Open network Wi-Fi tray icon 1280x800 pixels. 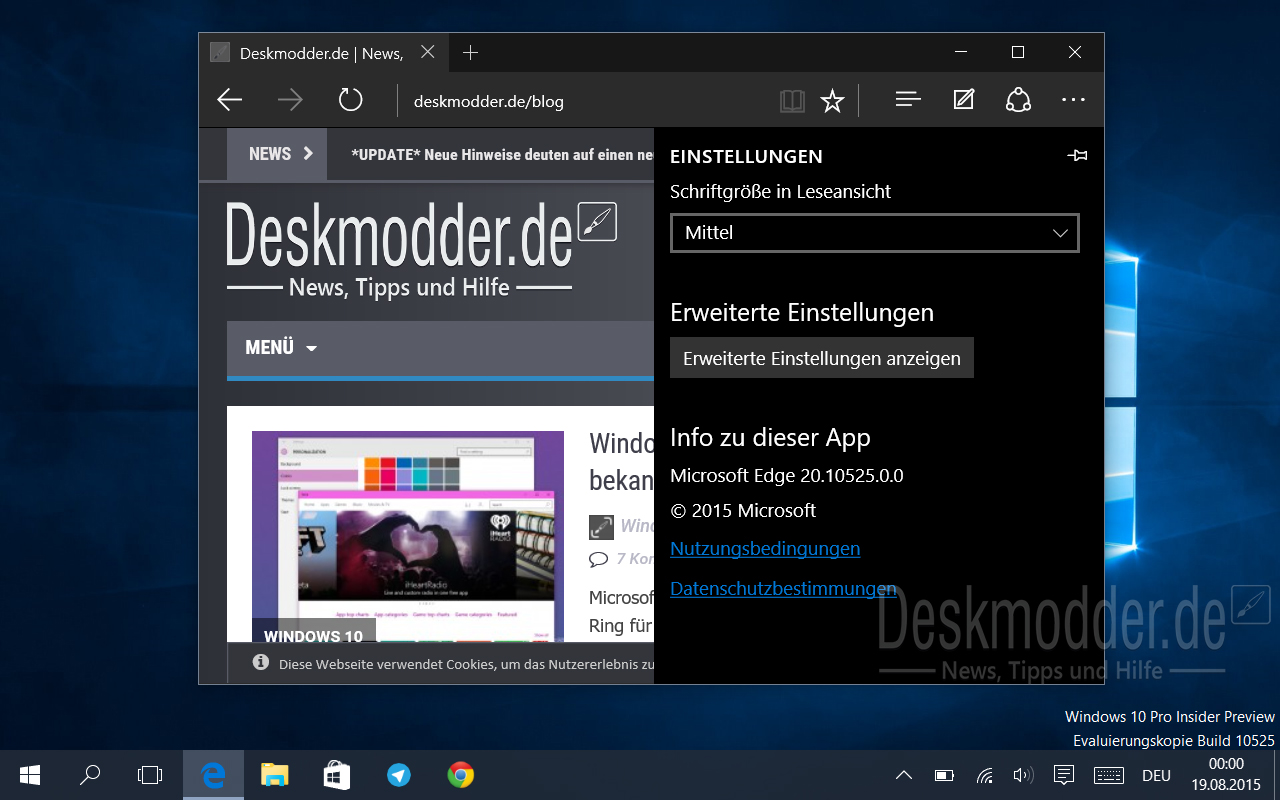point(984,775)
